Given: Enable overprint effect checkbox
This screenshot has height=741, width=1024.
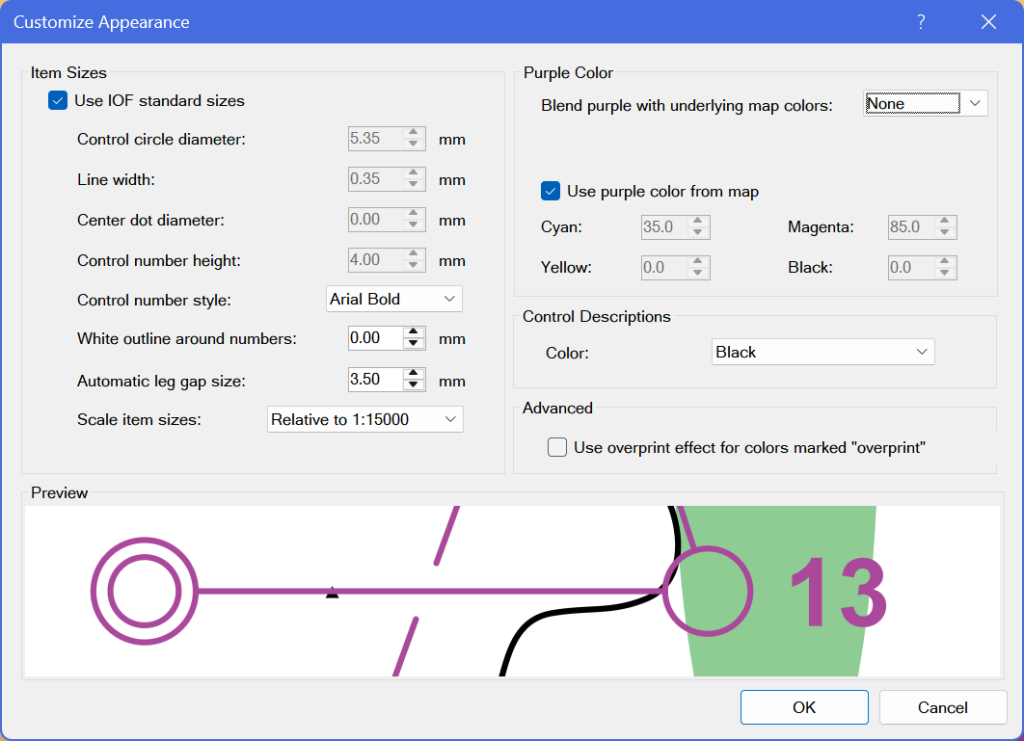Looking at the screenshot, I should pos(557,447).
